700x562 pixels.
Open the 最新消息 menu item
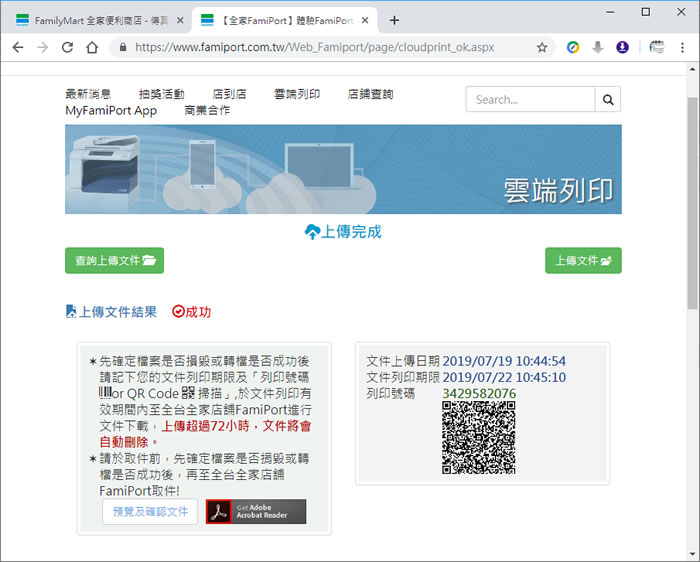(88, 94)
